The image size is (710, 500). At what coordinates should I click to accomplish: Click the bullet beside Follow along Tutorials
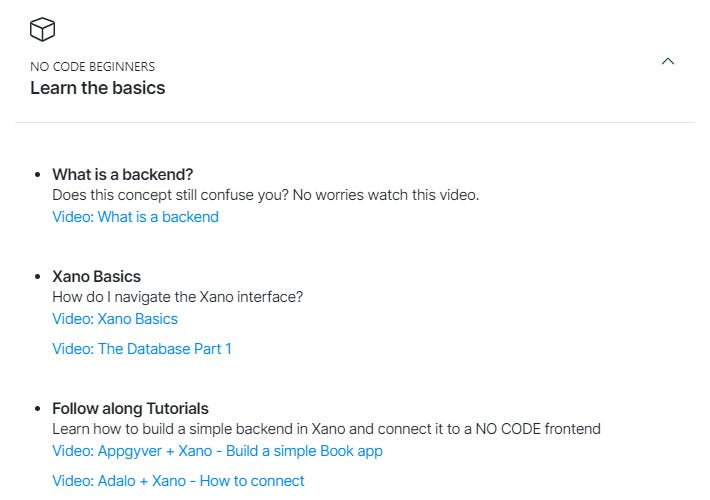point(38,409)
